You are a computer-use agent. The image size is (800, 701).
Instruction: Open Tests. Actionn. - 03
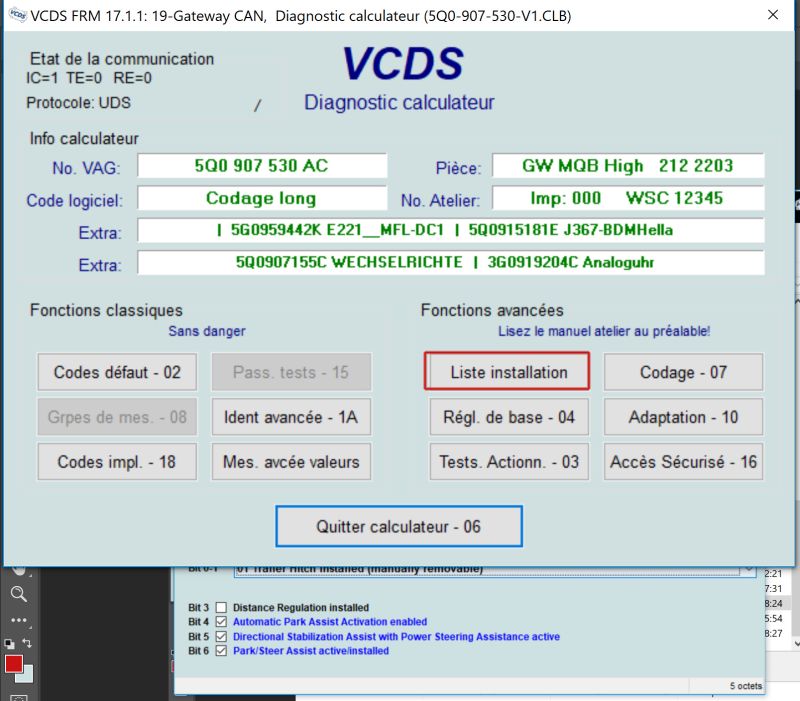click(509, 462)
